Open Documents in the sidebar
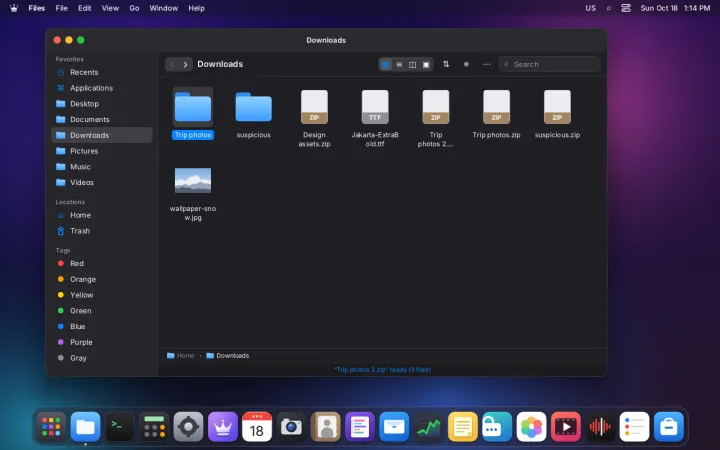 tap(101, 119)
